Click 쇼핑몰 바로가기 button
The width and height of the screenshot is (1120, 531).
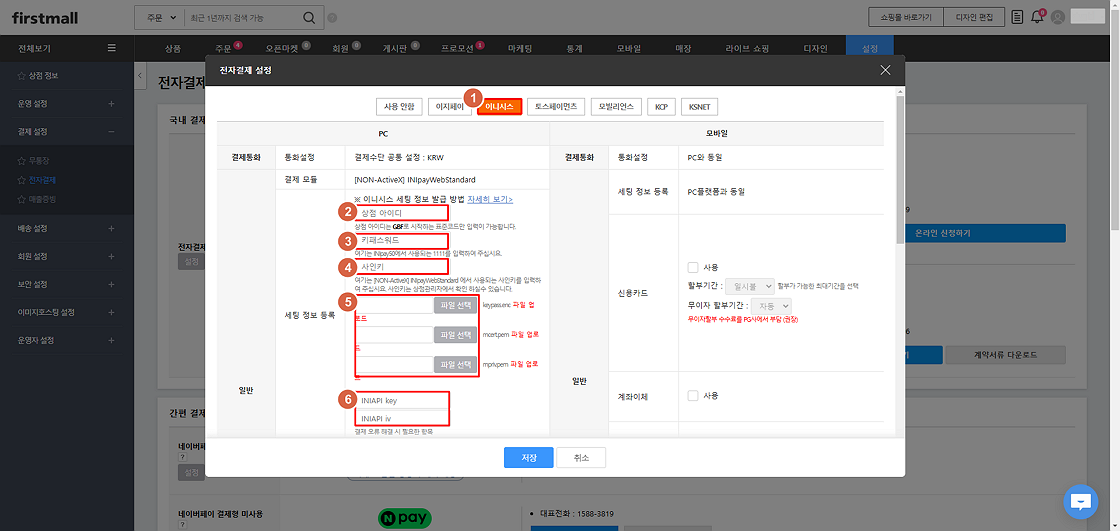coord(906,16)
